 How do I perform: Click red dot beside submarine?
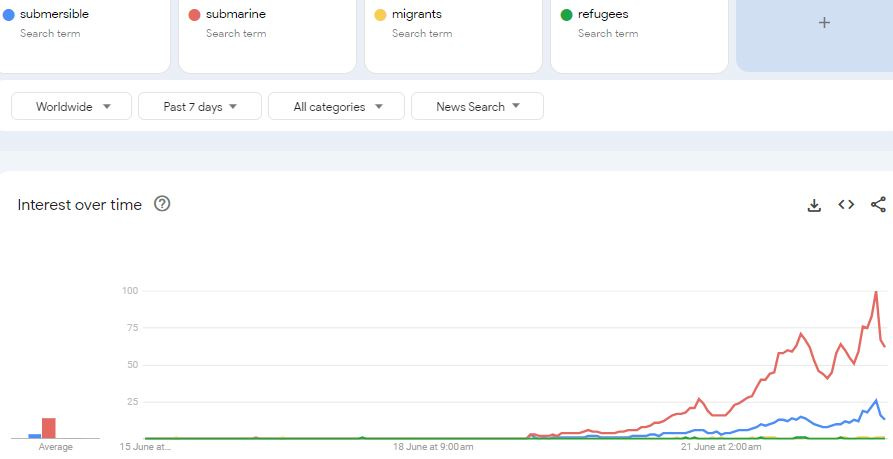[194, 15]
